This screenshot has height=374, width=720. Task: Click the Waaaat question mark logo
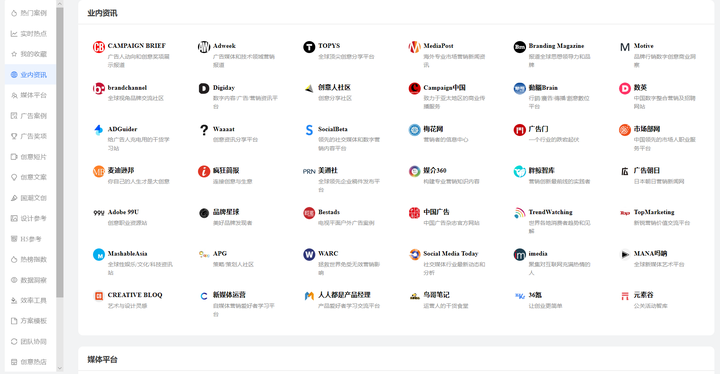[x=204, y=130]
